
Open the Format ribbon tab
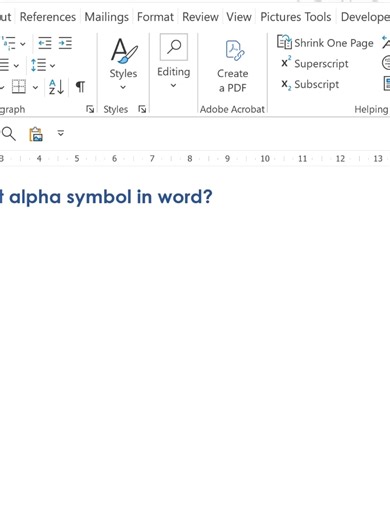(x=155, y=17)
